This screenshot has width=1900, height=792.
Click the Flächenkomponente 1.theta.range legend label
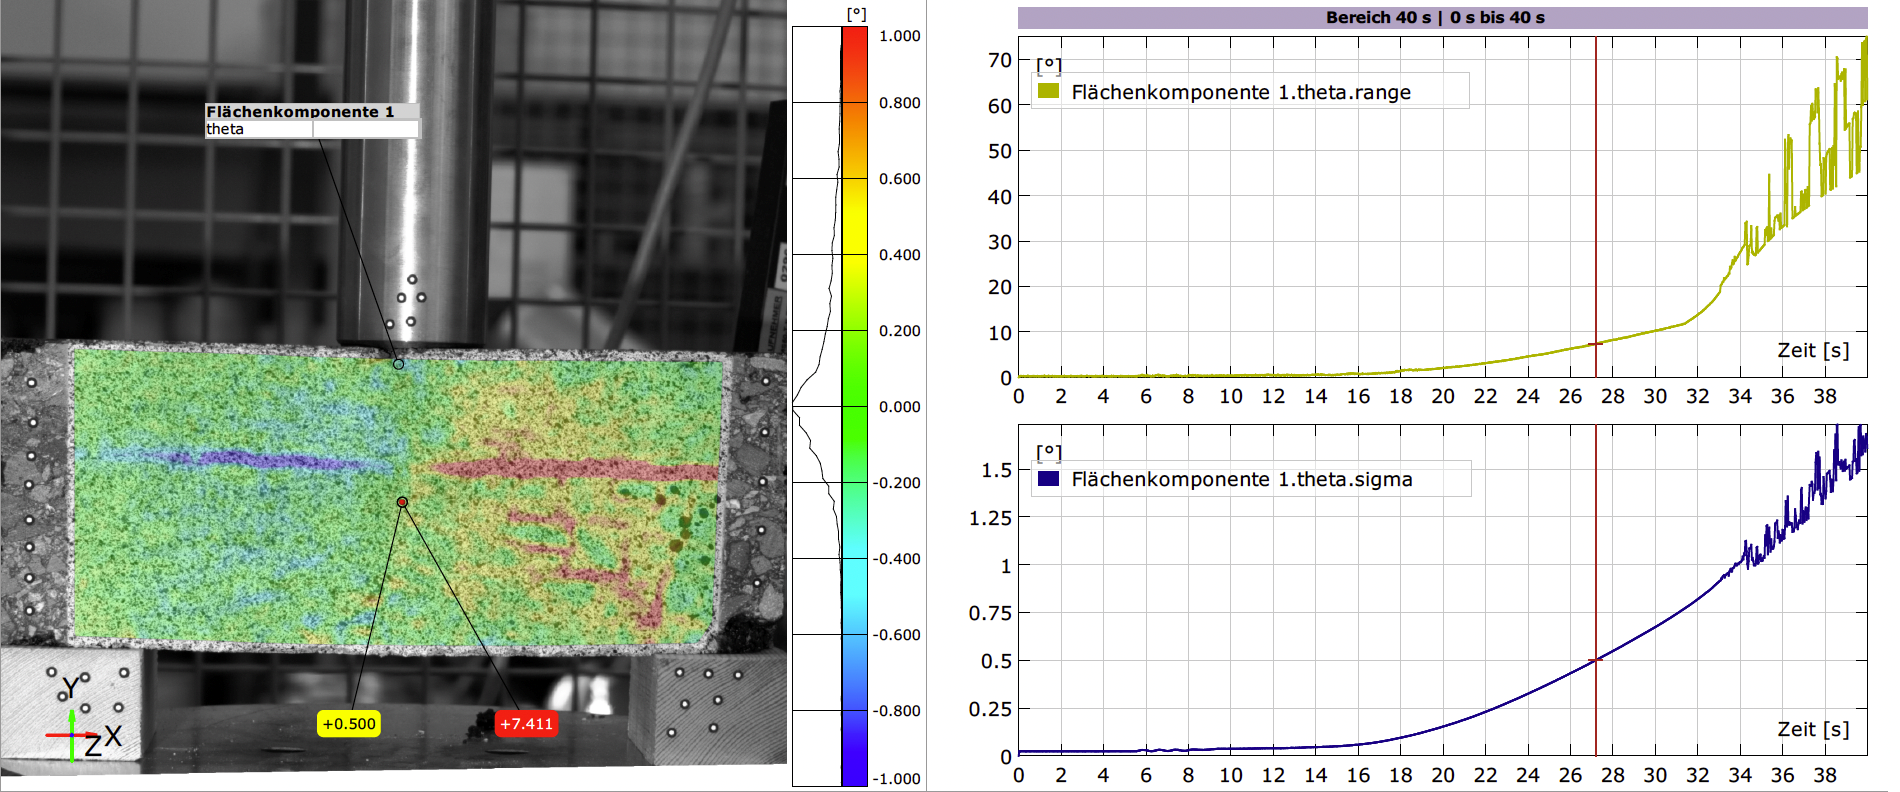click(x=1241, y=92)
